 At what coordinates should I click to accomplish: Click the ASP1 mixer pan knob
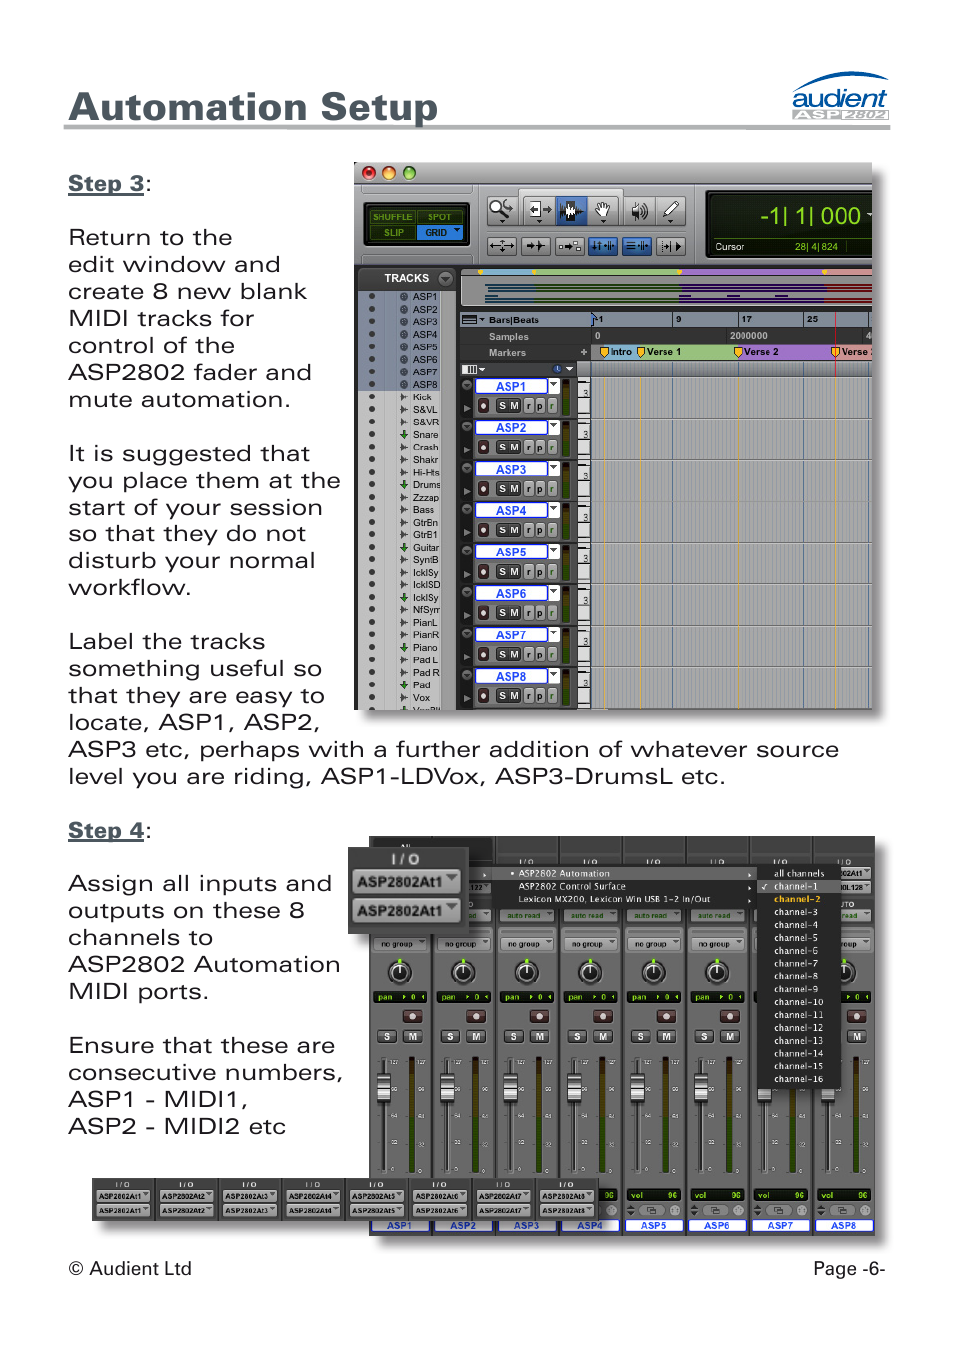(x=400, y=971)
